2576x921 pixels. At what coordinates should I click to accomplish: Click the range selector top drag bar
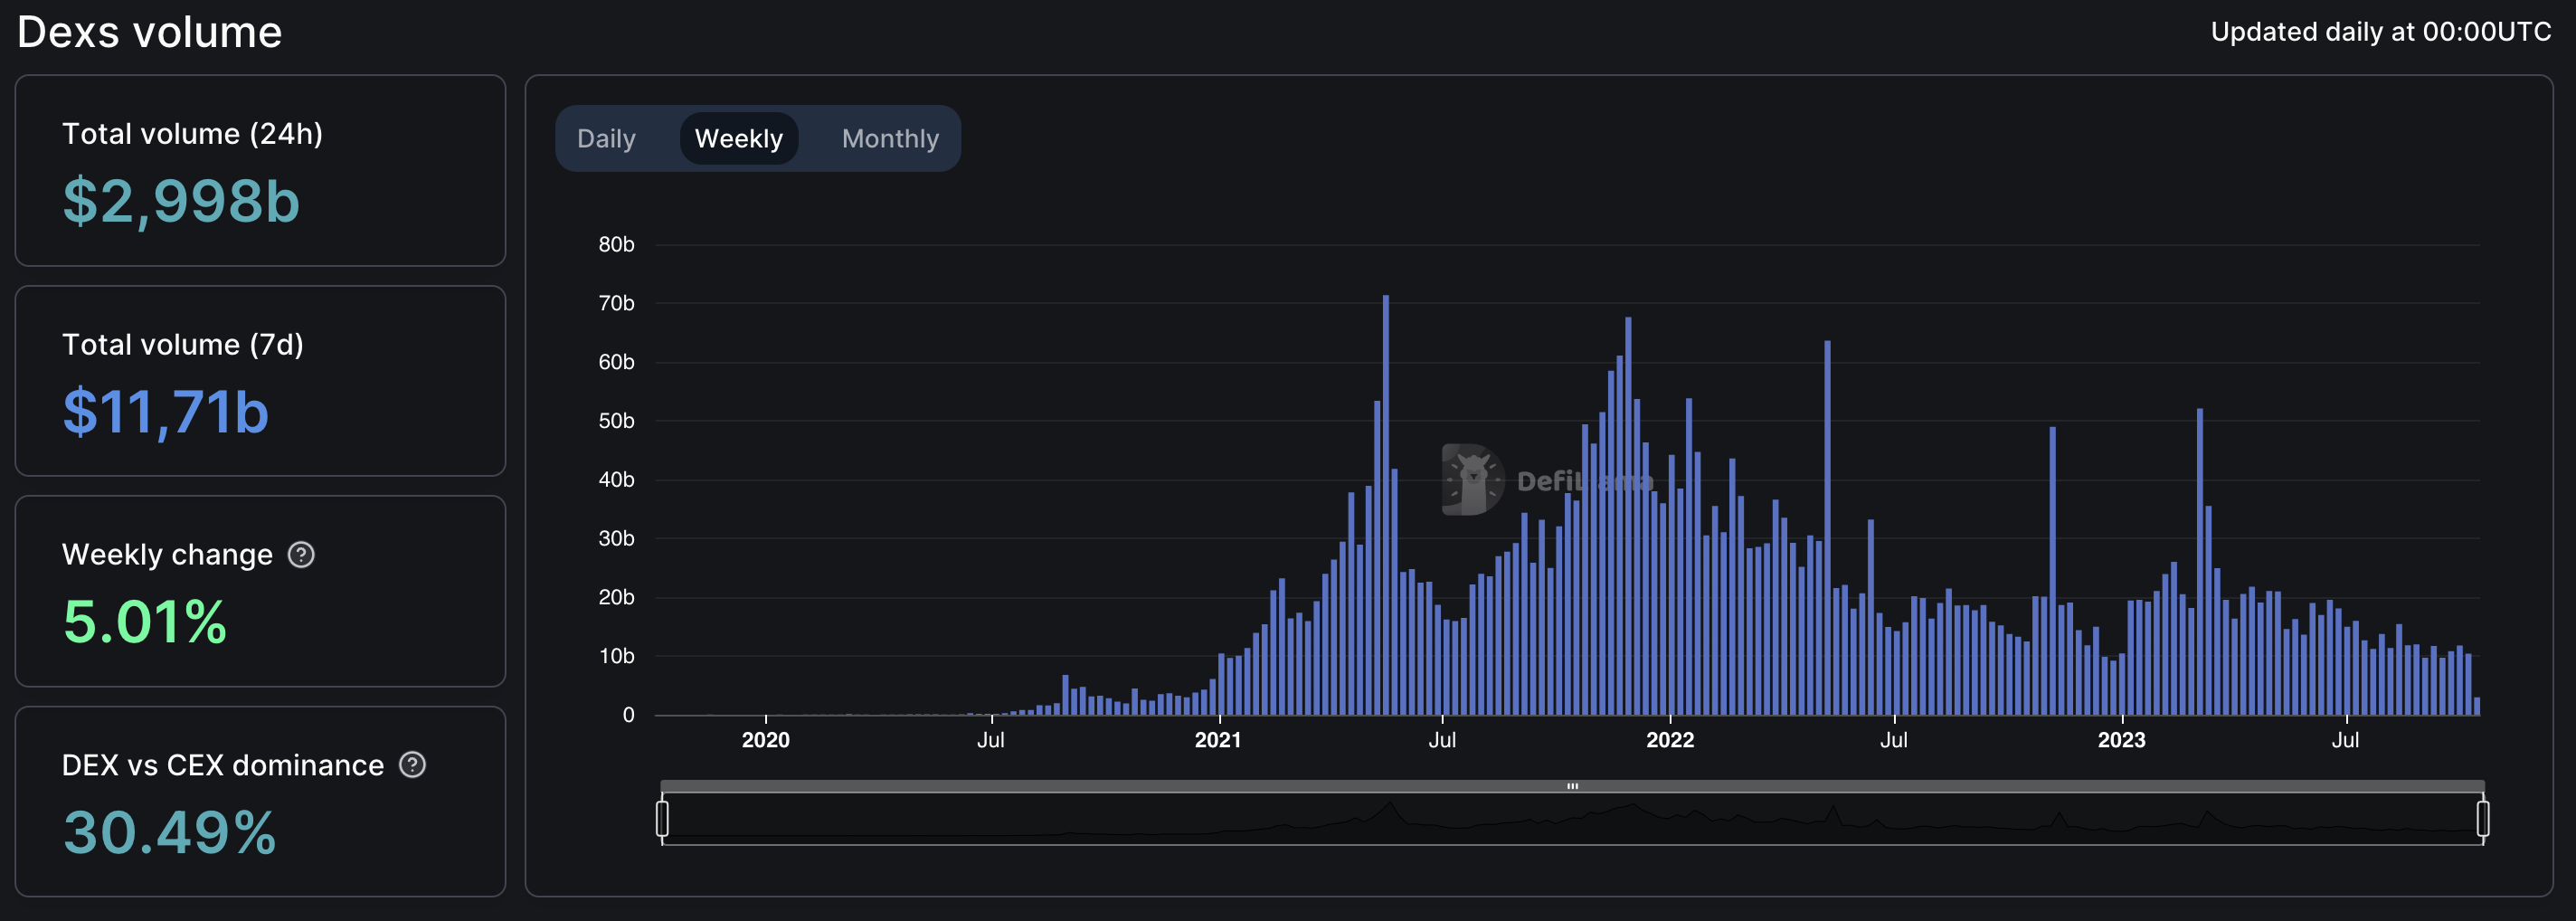click(x=1572, y=786)
